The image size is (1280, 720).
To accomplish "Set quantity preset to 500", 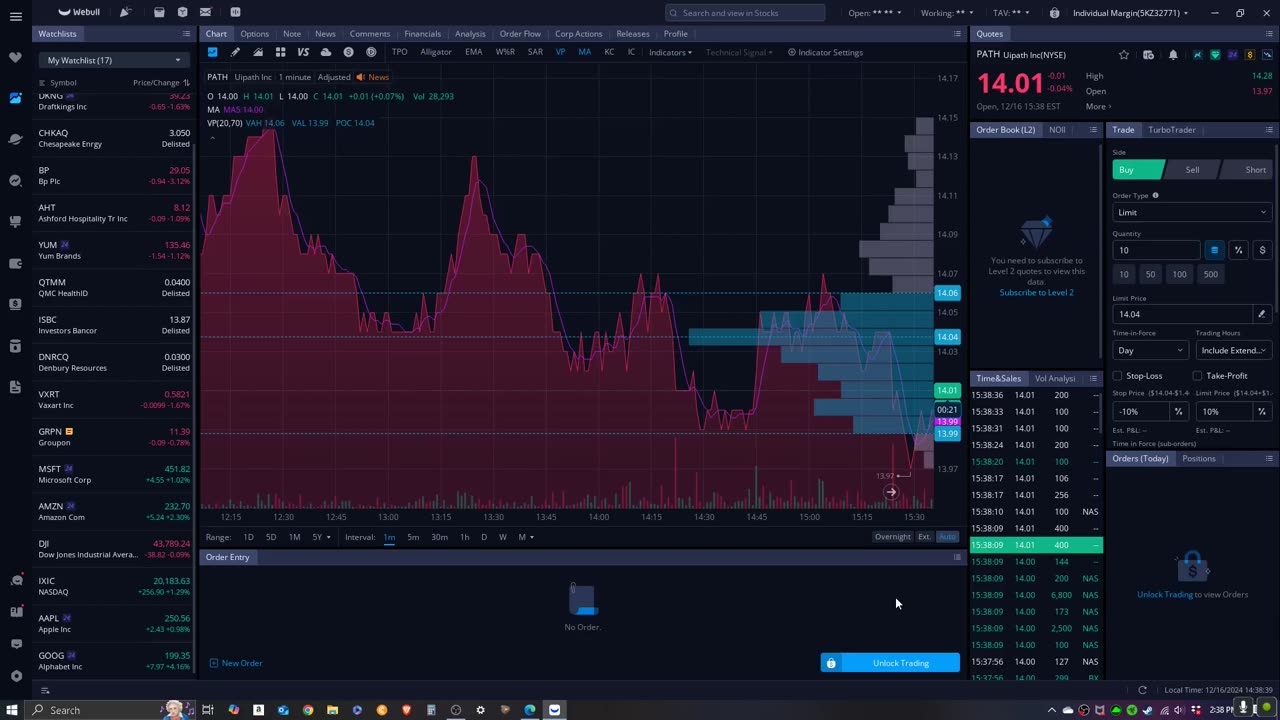I will (x=1211, y=274).
